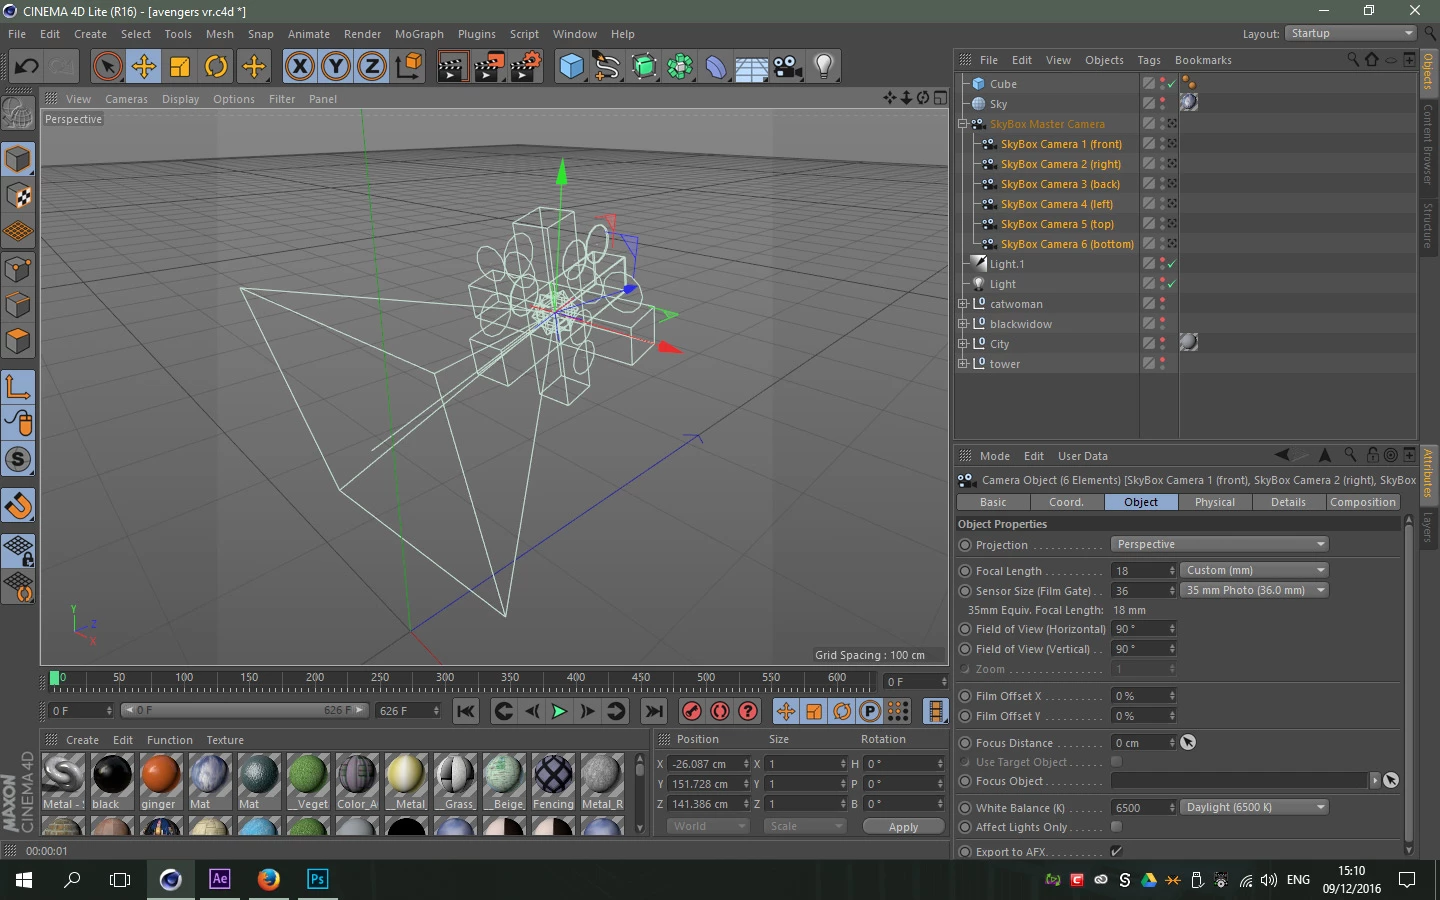Click the Make Editable icon
The image size is (1440, 900).
tap(18, 113)
